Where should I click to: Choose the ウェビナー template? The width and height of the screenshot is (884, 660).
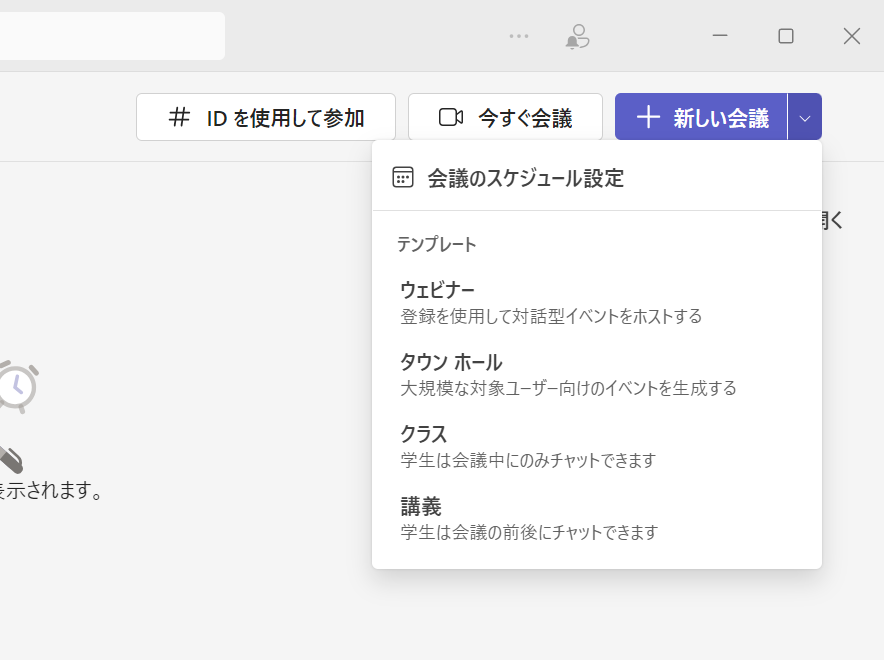[x=596, y=302]
